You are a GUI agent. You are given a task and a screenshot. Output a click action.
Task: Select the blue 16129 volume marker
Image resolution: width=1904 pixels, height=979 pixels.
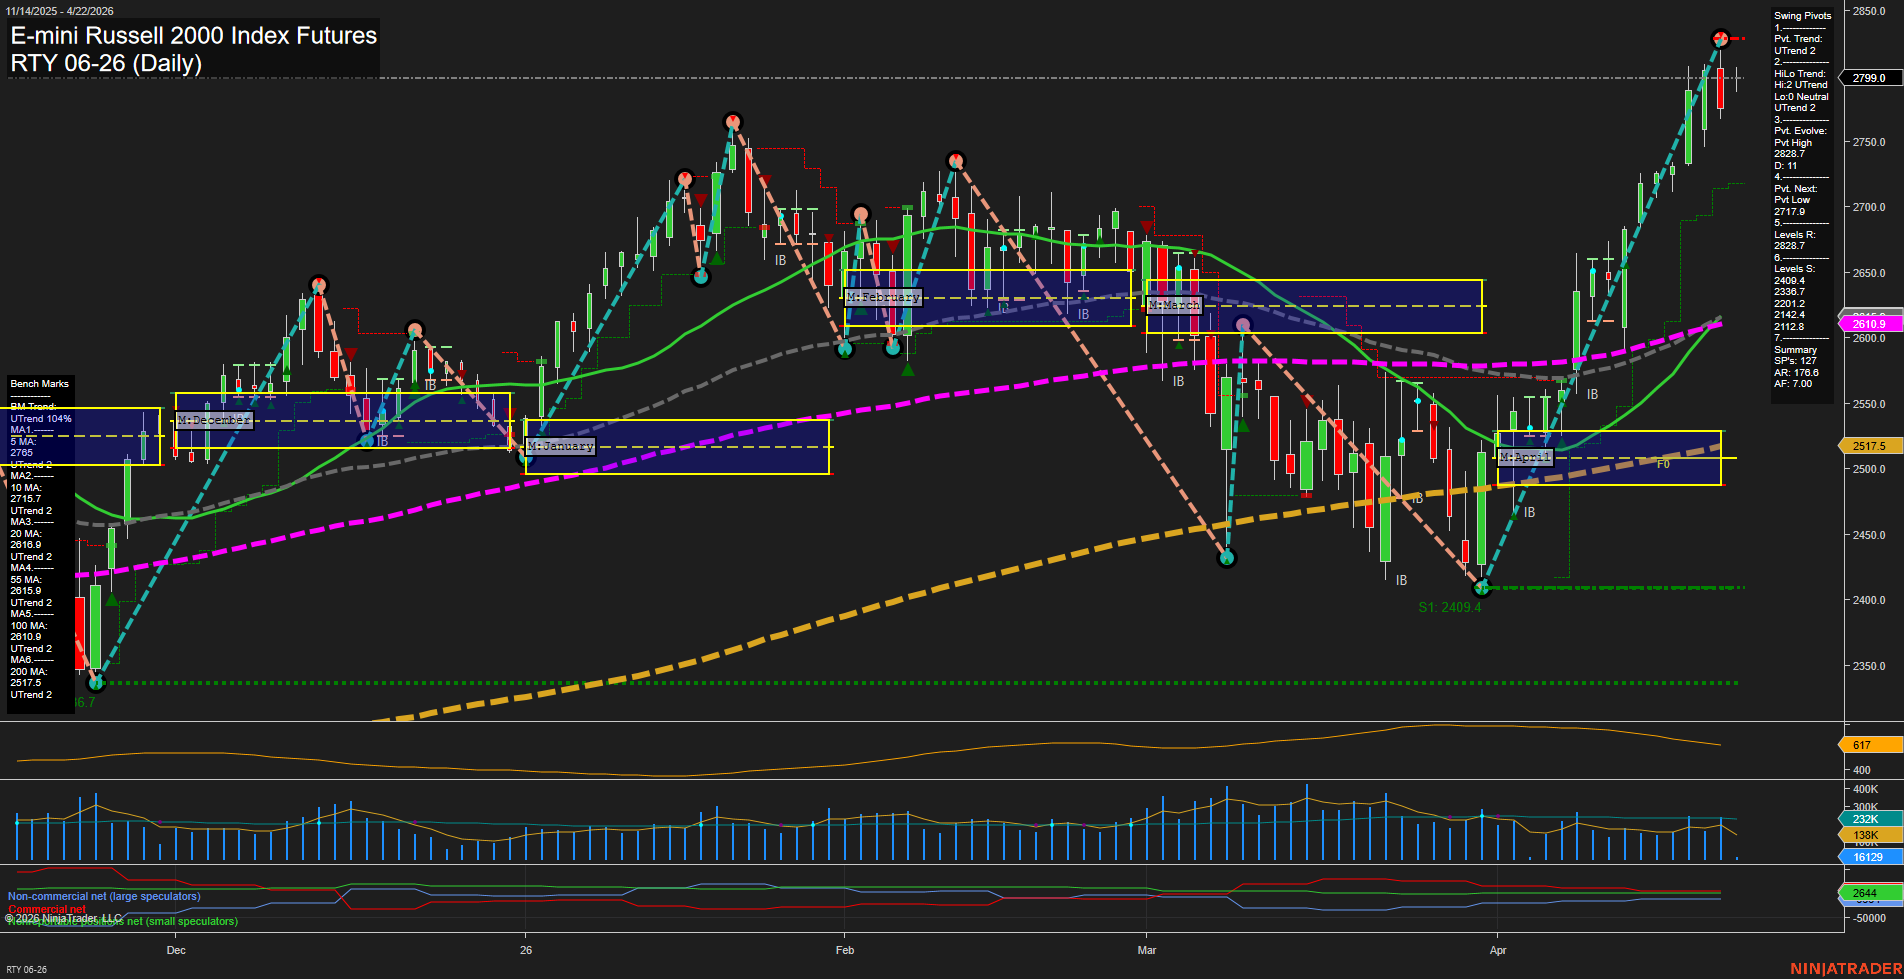point(1868,857)
